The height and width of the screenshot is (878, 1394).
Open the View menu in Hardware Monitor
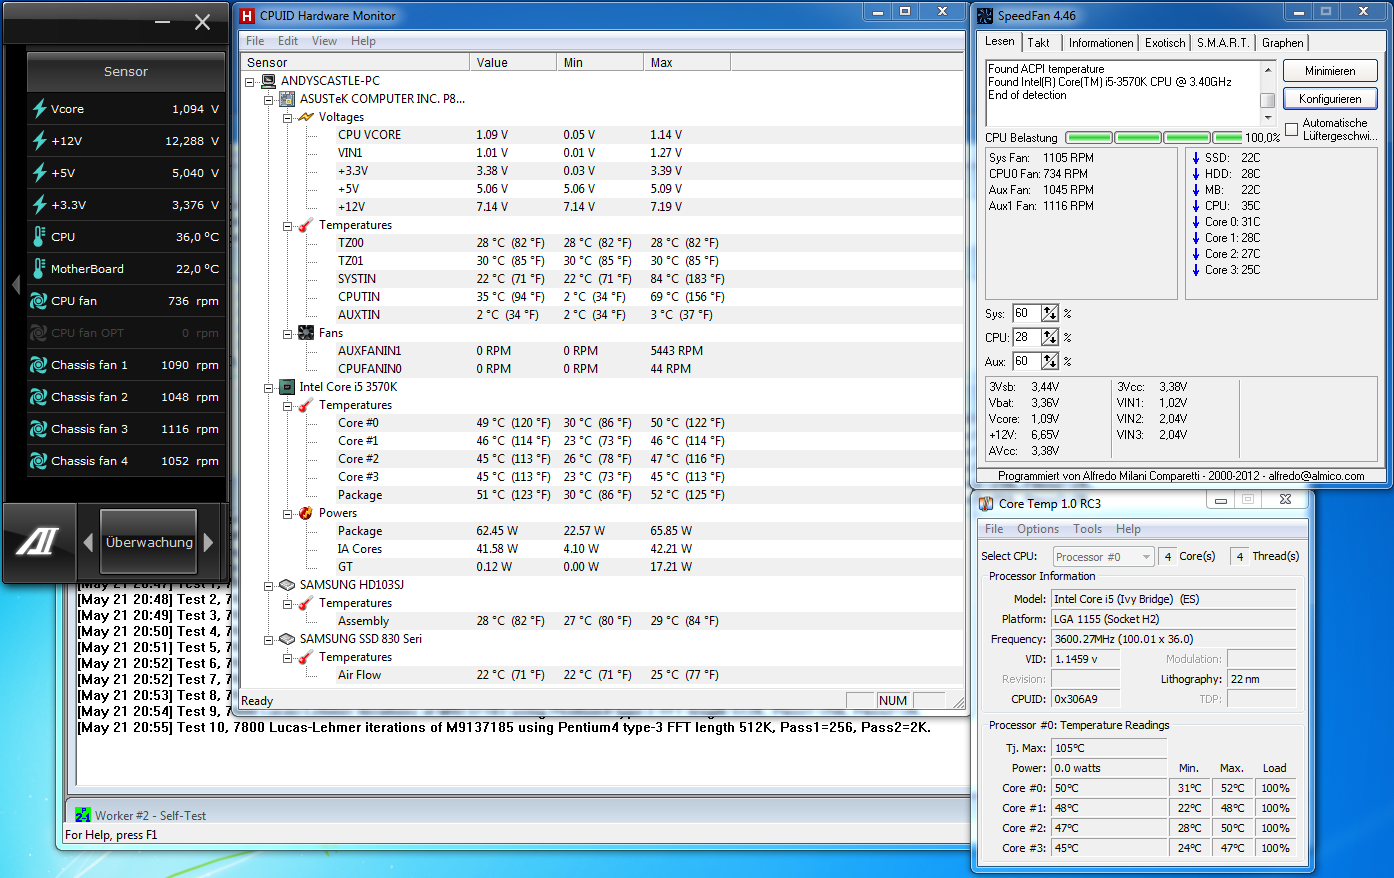click(x=324, y=41)
